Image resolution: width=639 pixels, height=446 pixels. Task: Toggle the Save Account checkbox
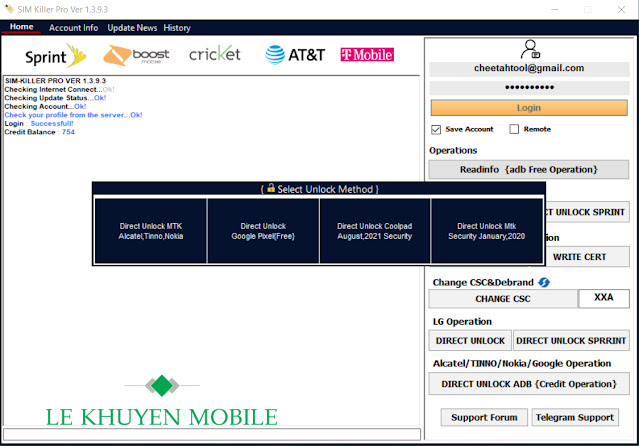[x=436, y=129]
